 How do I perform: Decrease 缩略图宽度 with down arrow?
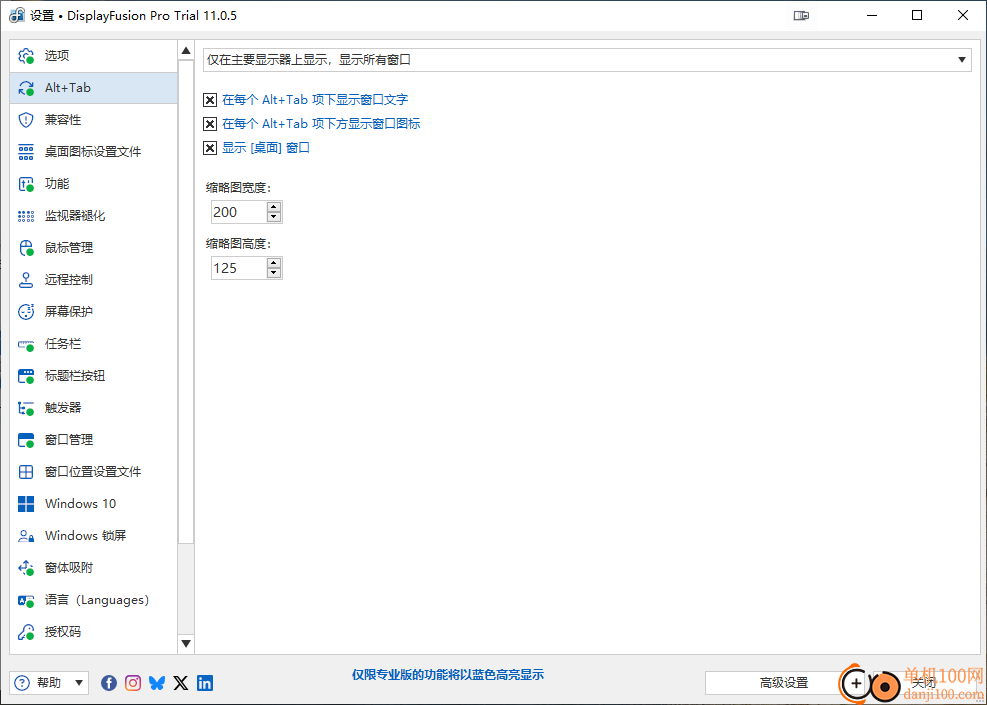274,217
